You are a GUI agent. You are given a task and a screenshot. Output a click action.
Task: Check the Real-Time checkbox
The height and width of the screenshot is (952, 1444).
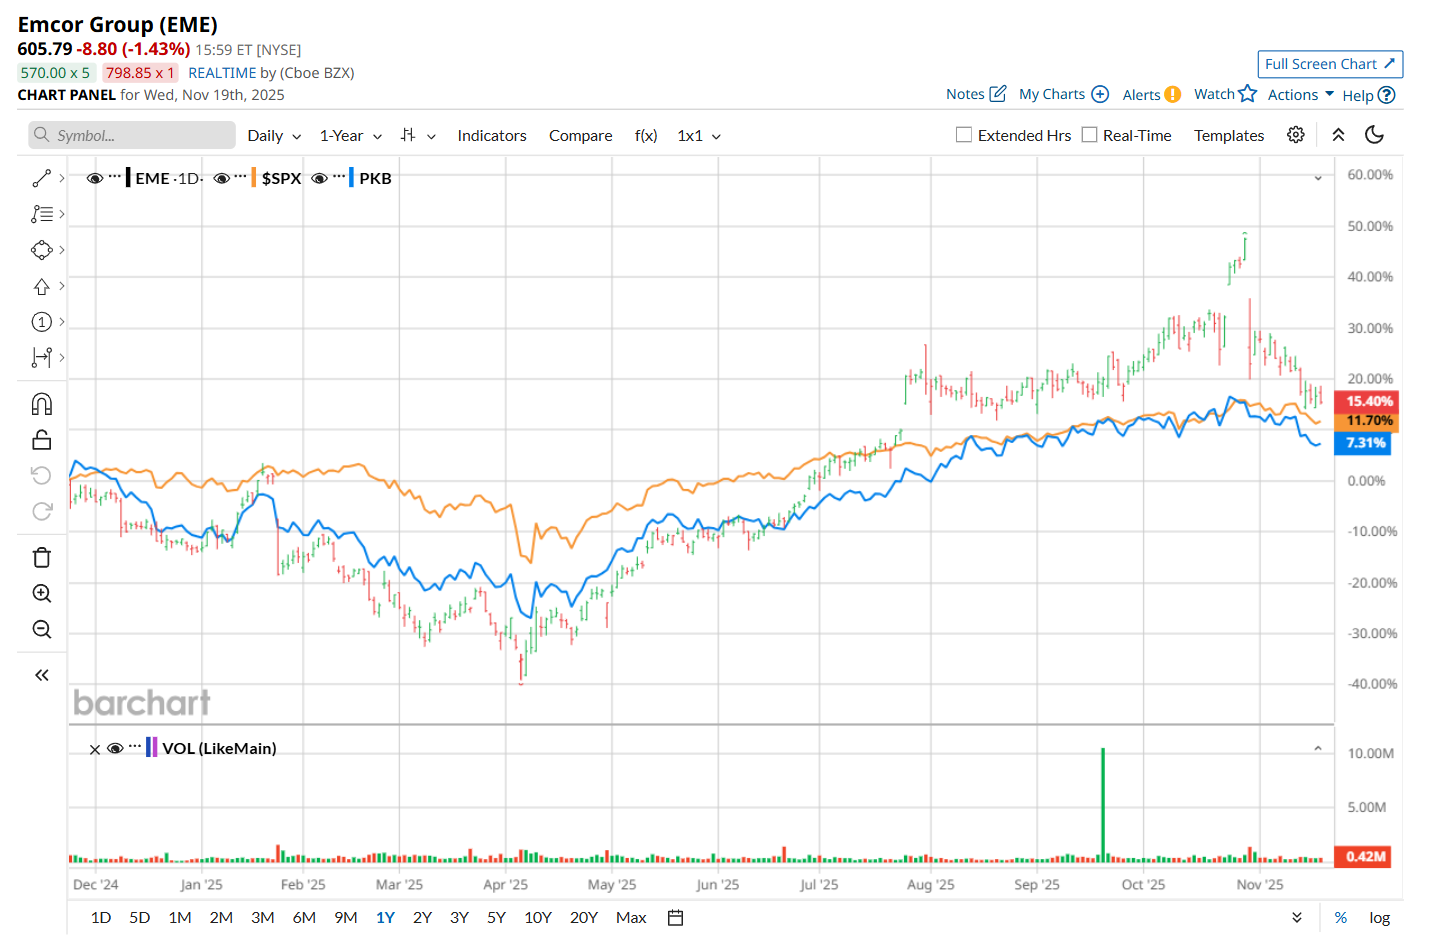1090,135
